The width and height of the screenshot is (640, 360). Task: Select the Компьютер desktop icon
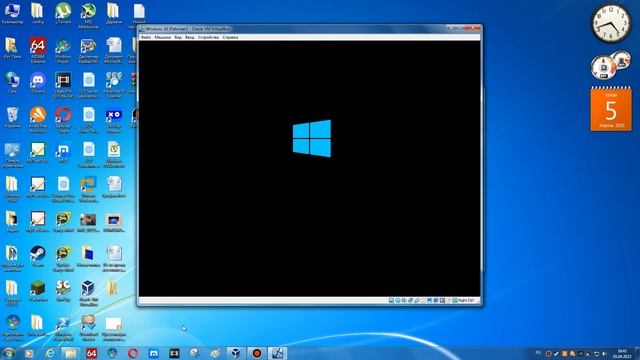click(x=12, y=13)
